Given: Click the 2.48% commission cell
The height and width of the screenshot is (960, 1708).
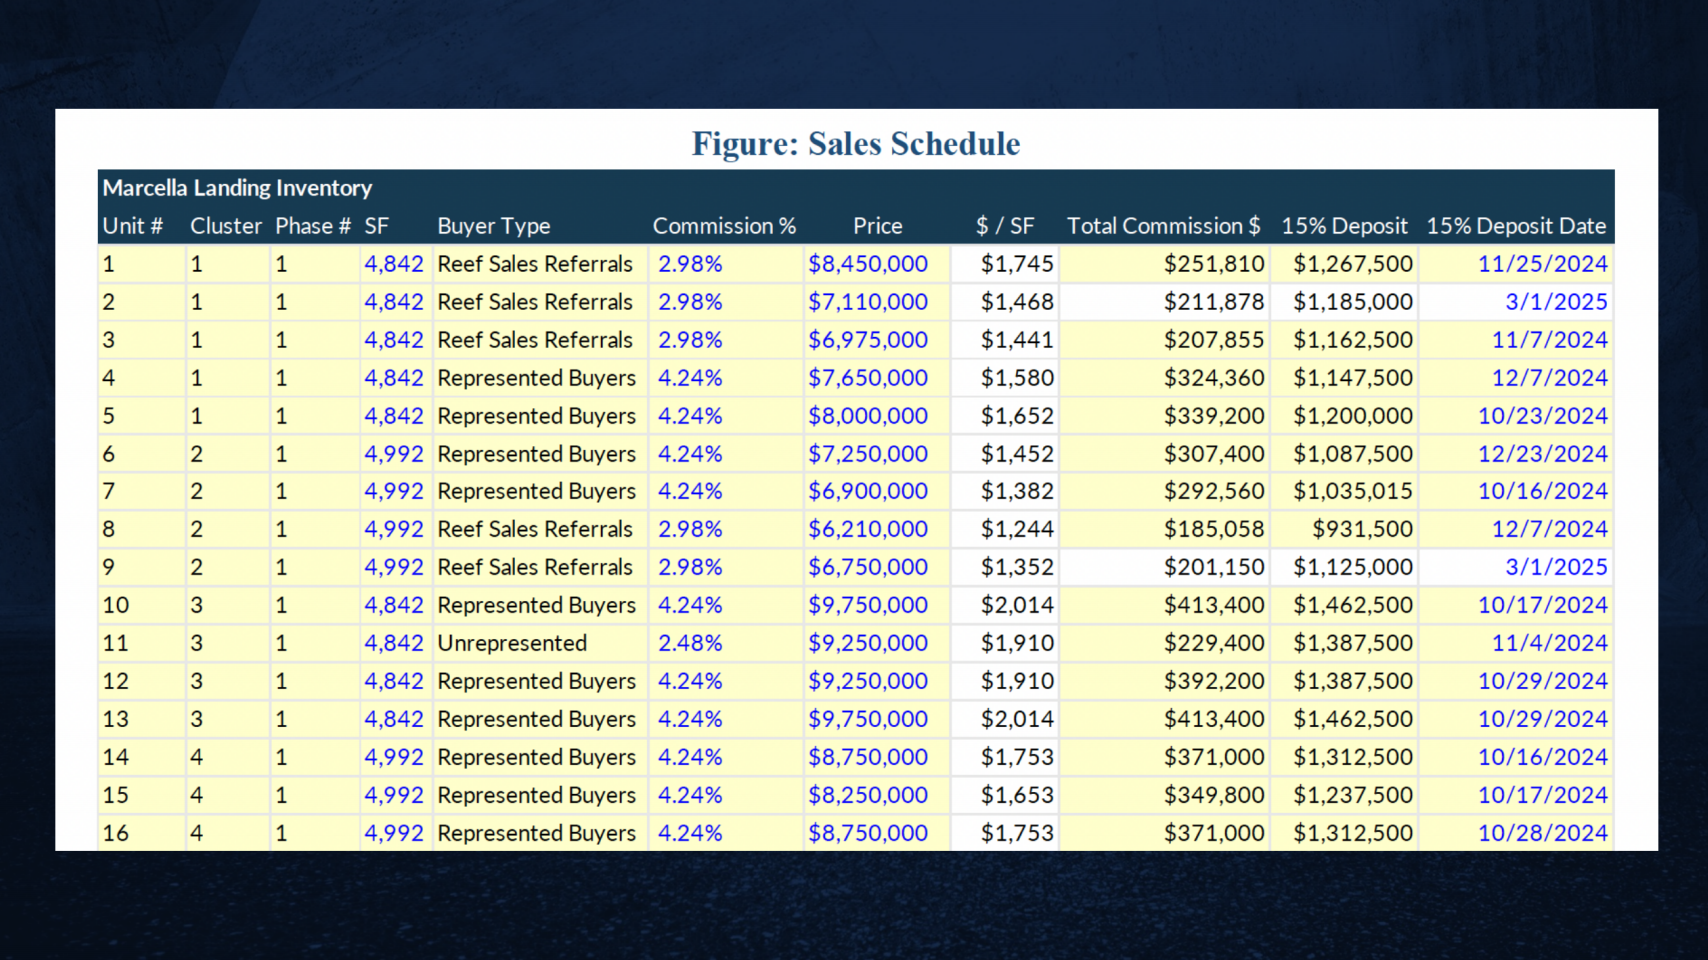Looking at the screenshot, I should (689, 643).
